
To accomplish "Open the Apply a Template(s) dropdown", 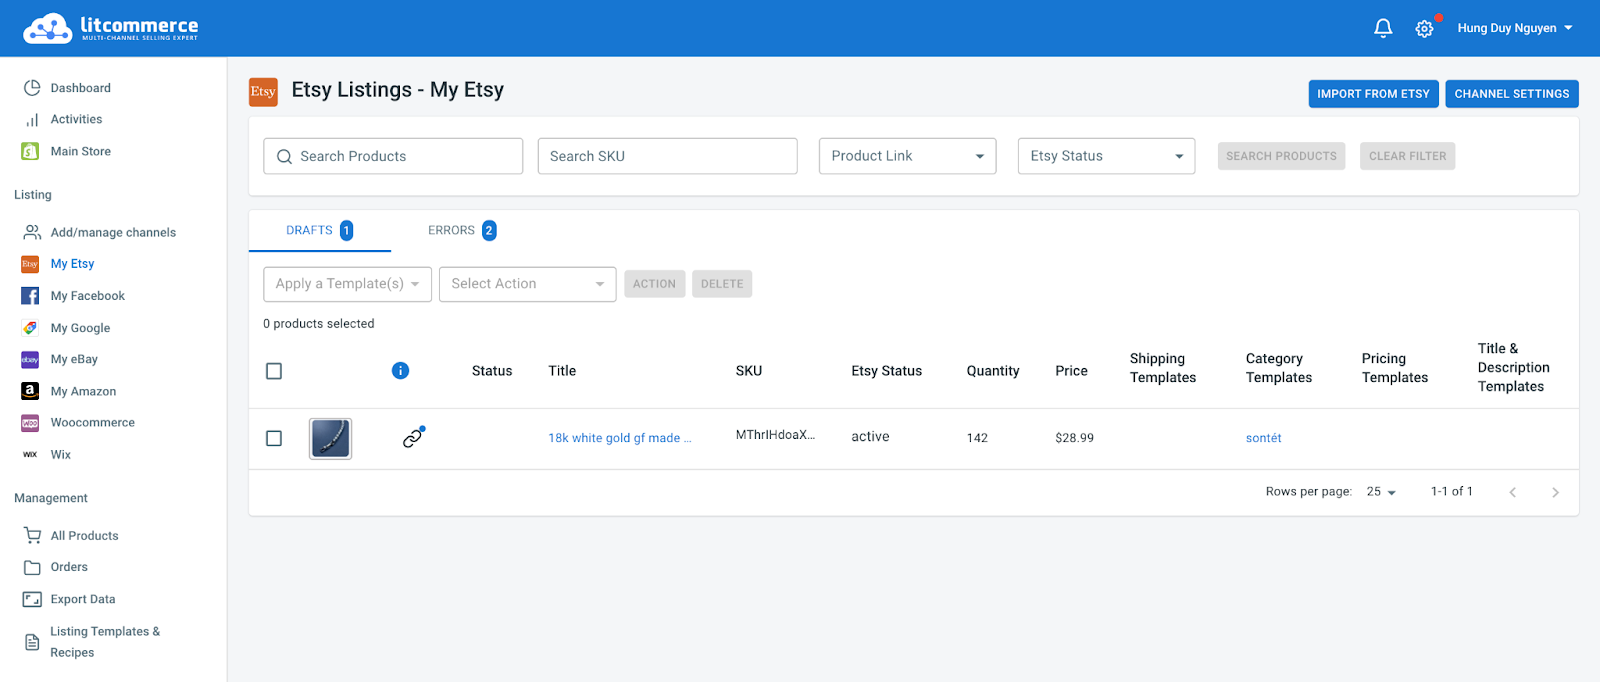I will pyautogui.click(x=347, y=284).
